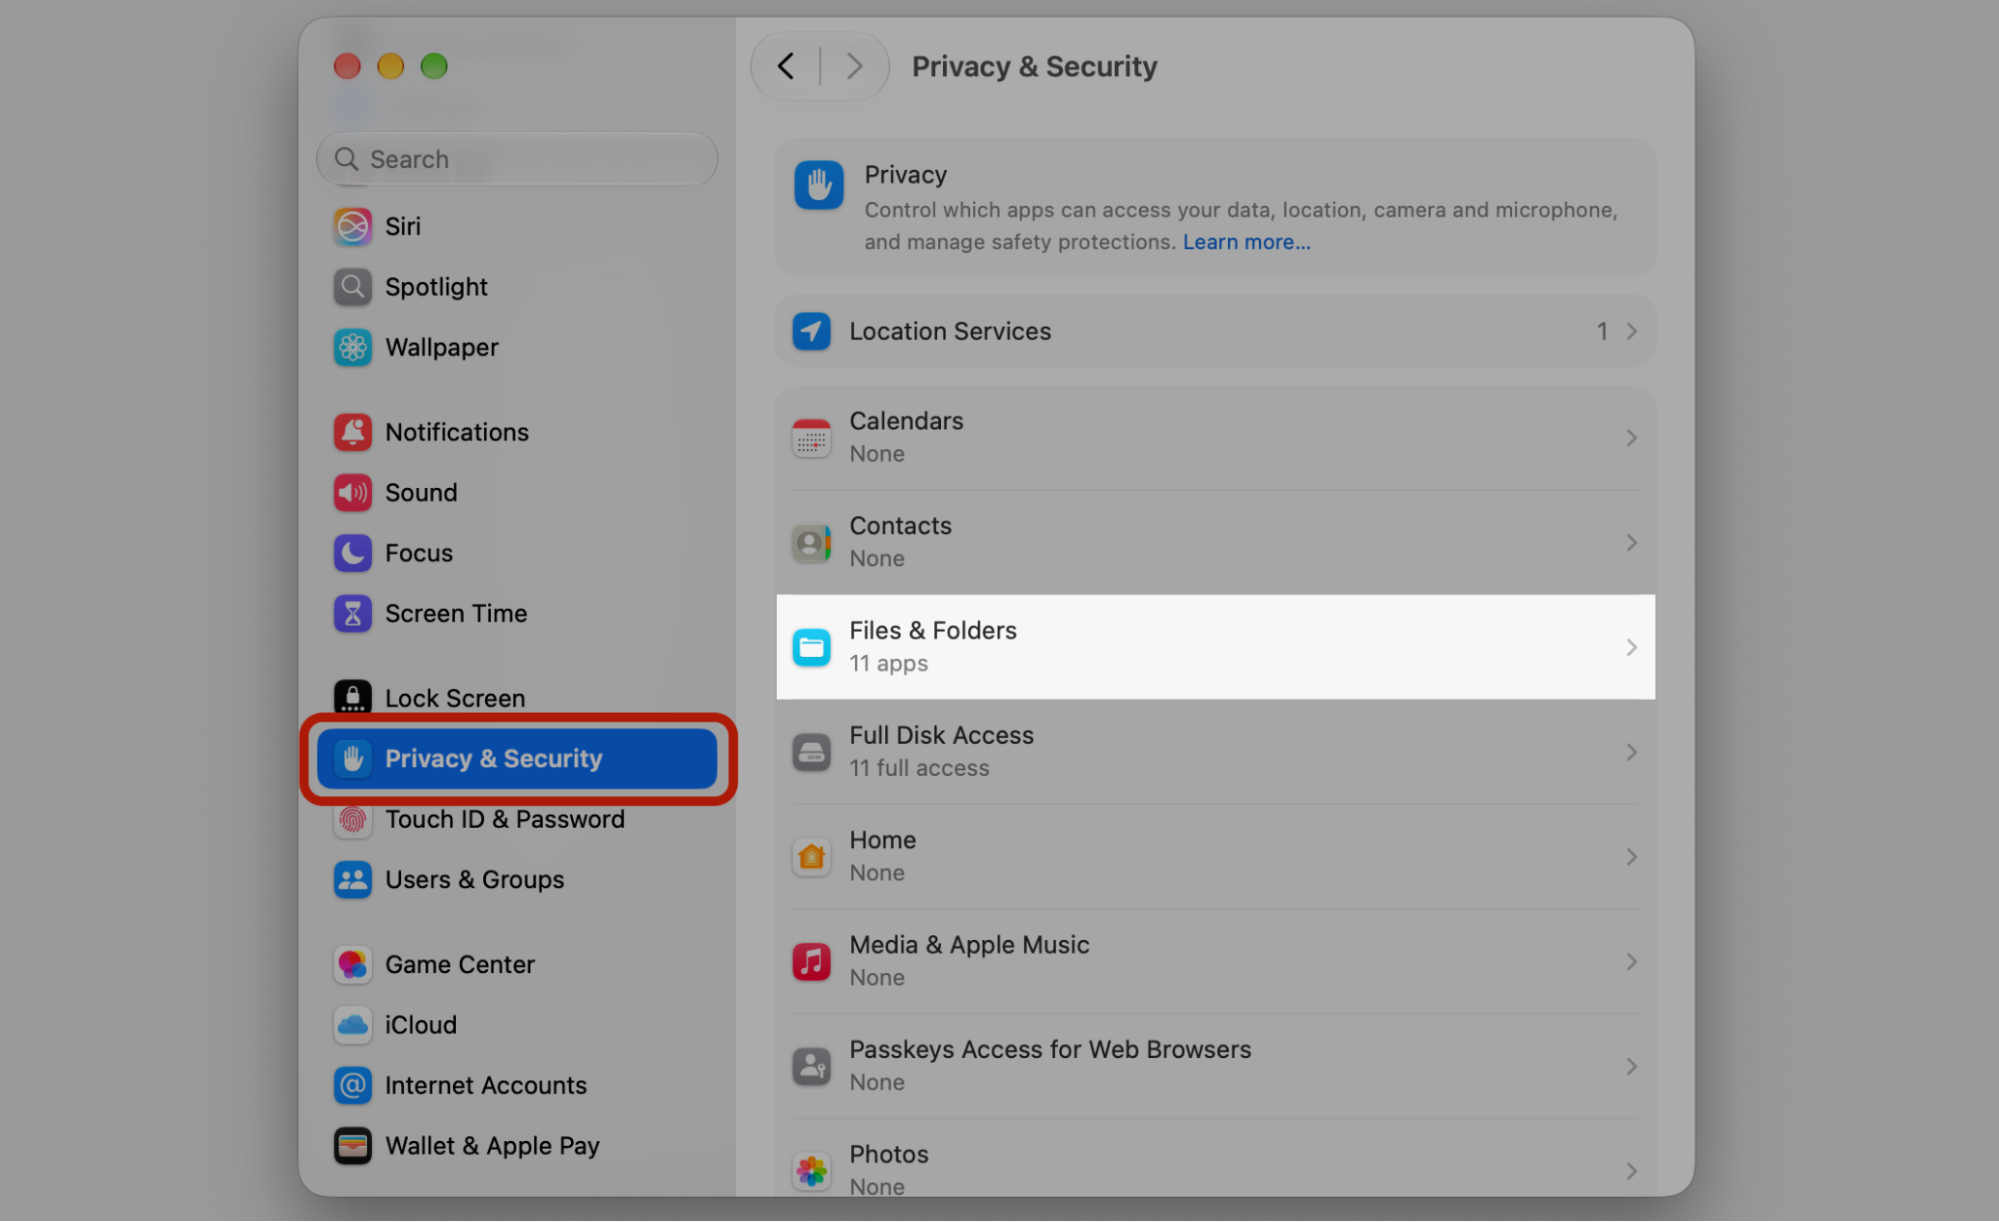Click the Spotlight magnifier icon
1999x1222 pixels.
[352, 287]
